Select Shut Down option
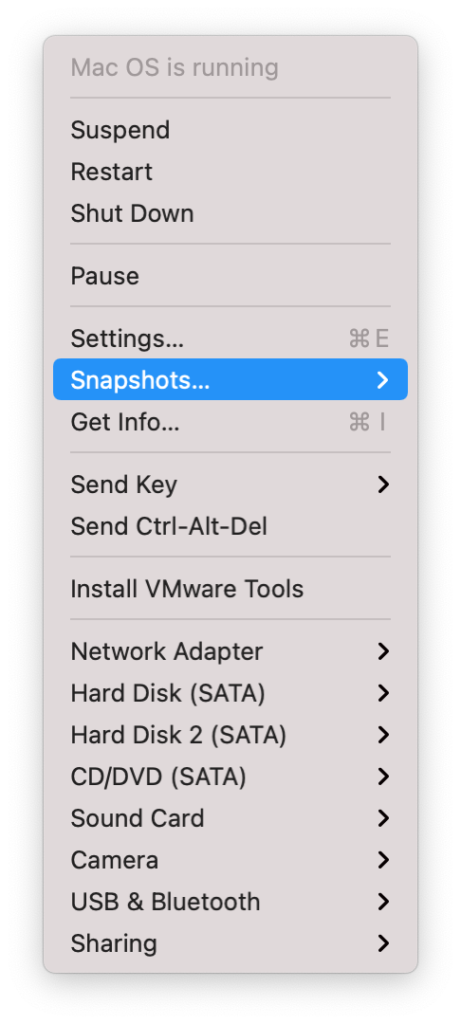 pos(230,214)
